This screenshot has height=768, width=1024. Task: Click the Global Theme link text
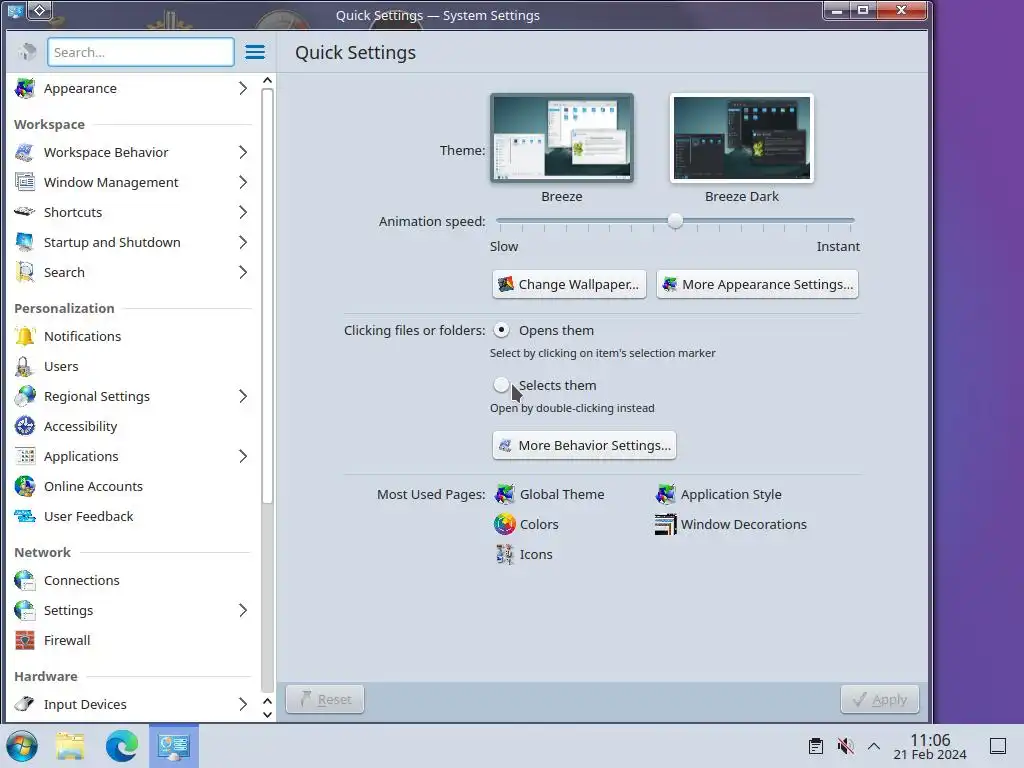562,494
